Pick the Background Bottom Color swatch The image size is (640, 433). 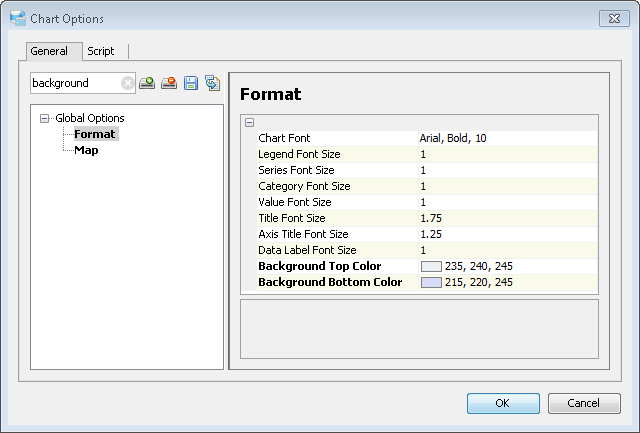(x=431, y=283)
